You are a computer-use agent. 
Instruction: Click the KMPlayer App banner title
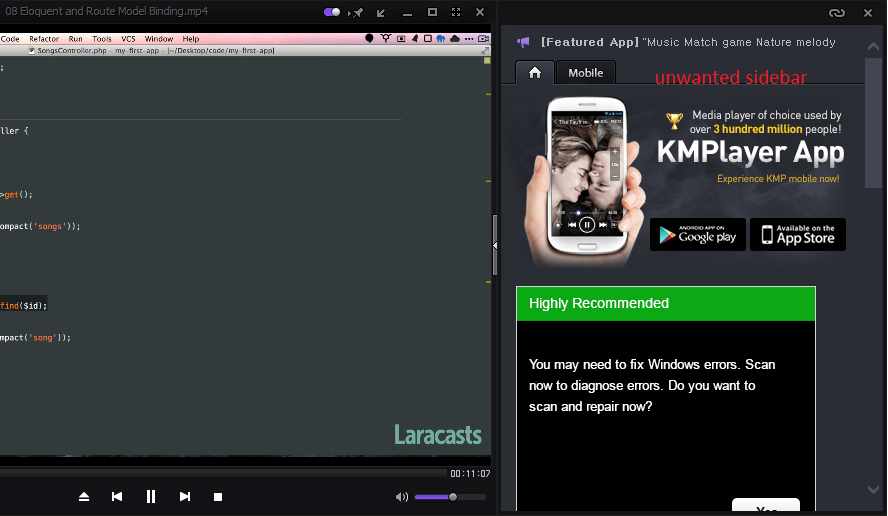(750, 152)
